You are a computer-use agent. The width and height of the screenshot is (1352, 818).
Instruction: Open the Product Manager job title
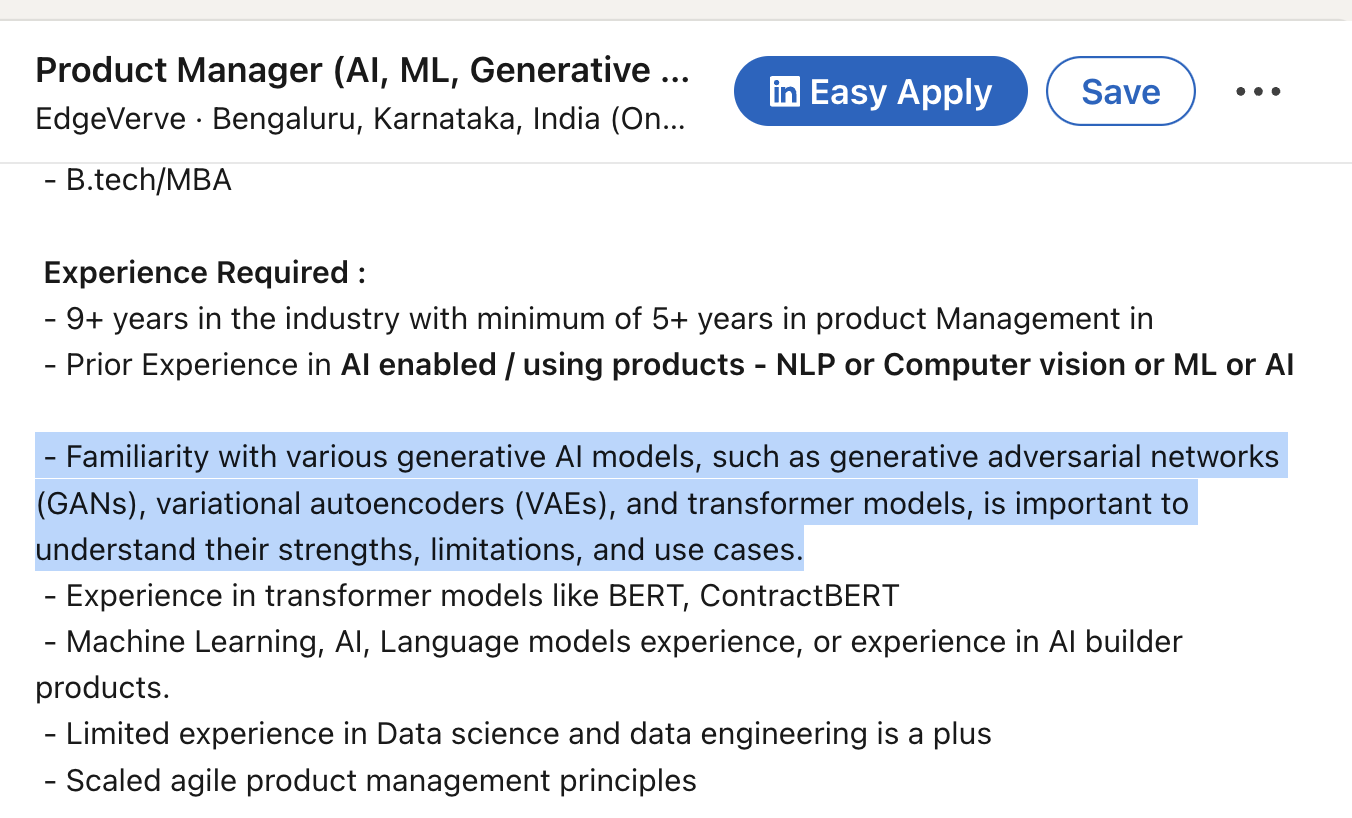tap(362, 71)
